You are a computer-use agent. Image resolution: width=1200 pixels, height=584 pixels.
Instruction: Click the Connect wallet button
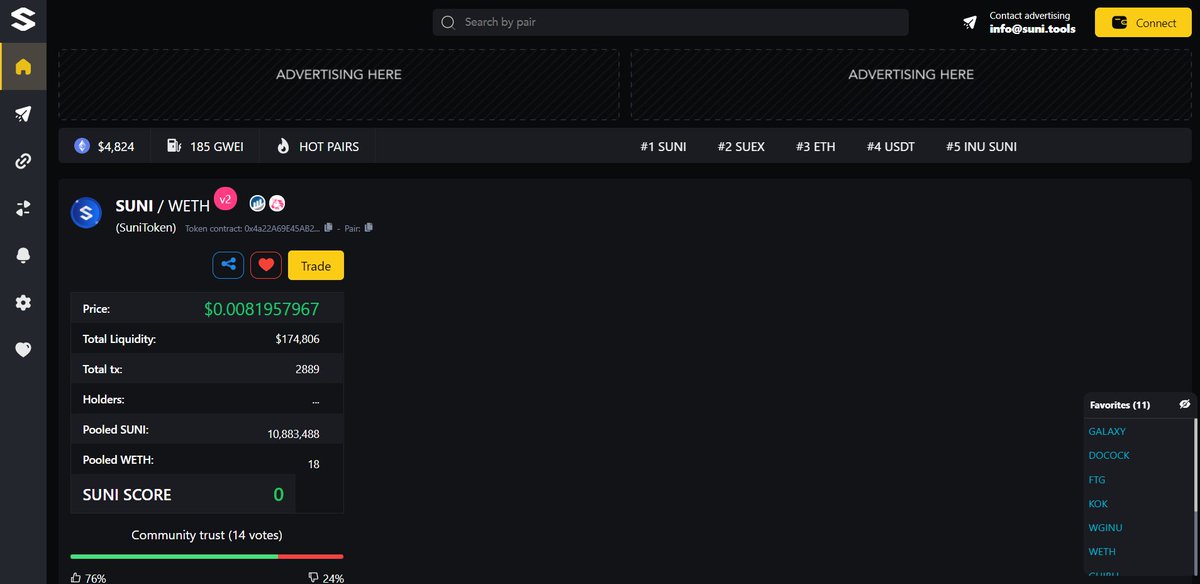click(x=1143, y=22)
